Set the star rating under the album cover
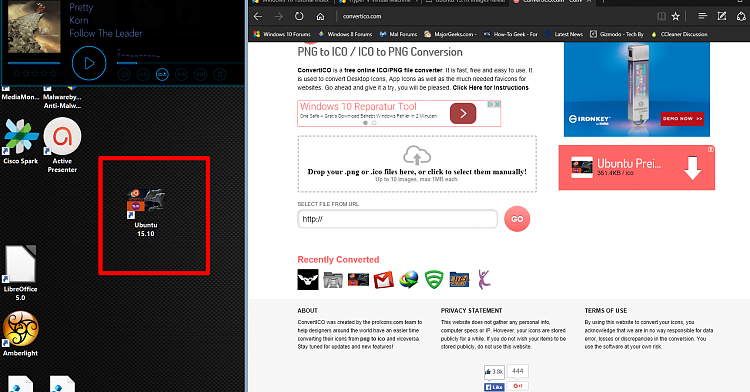The width and height of the screenshot is (750, 392). (x=34, y=73)
